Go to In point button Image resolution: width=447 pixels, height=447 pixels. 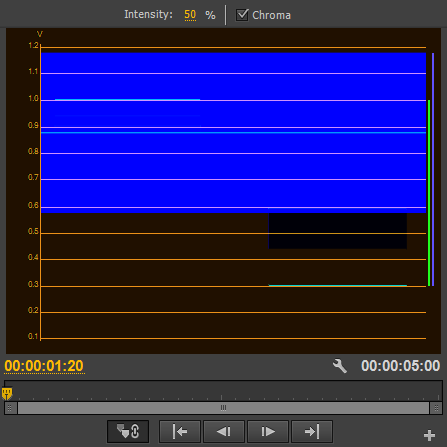coord(180,432)
